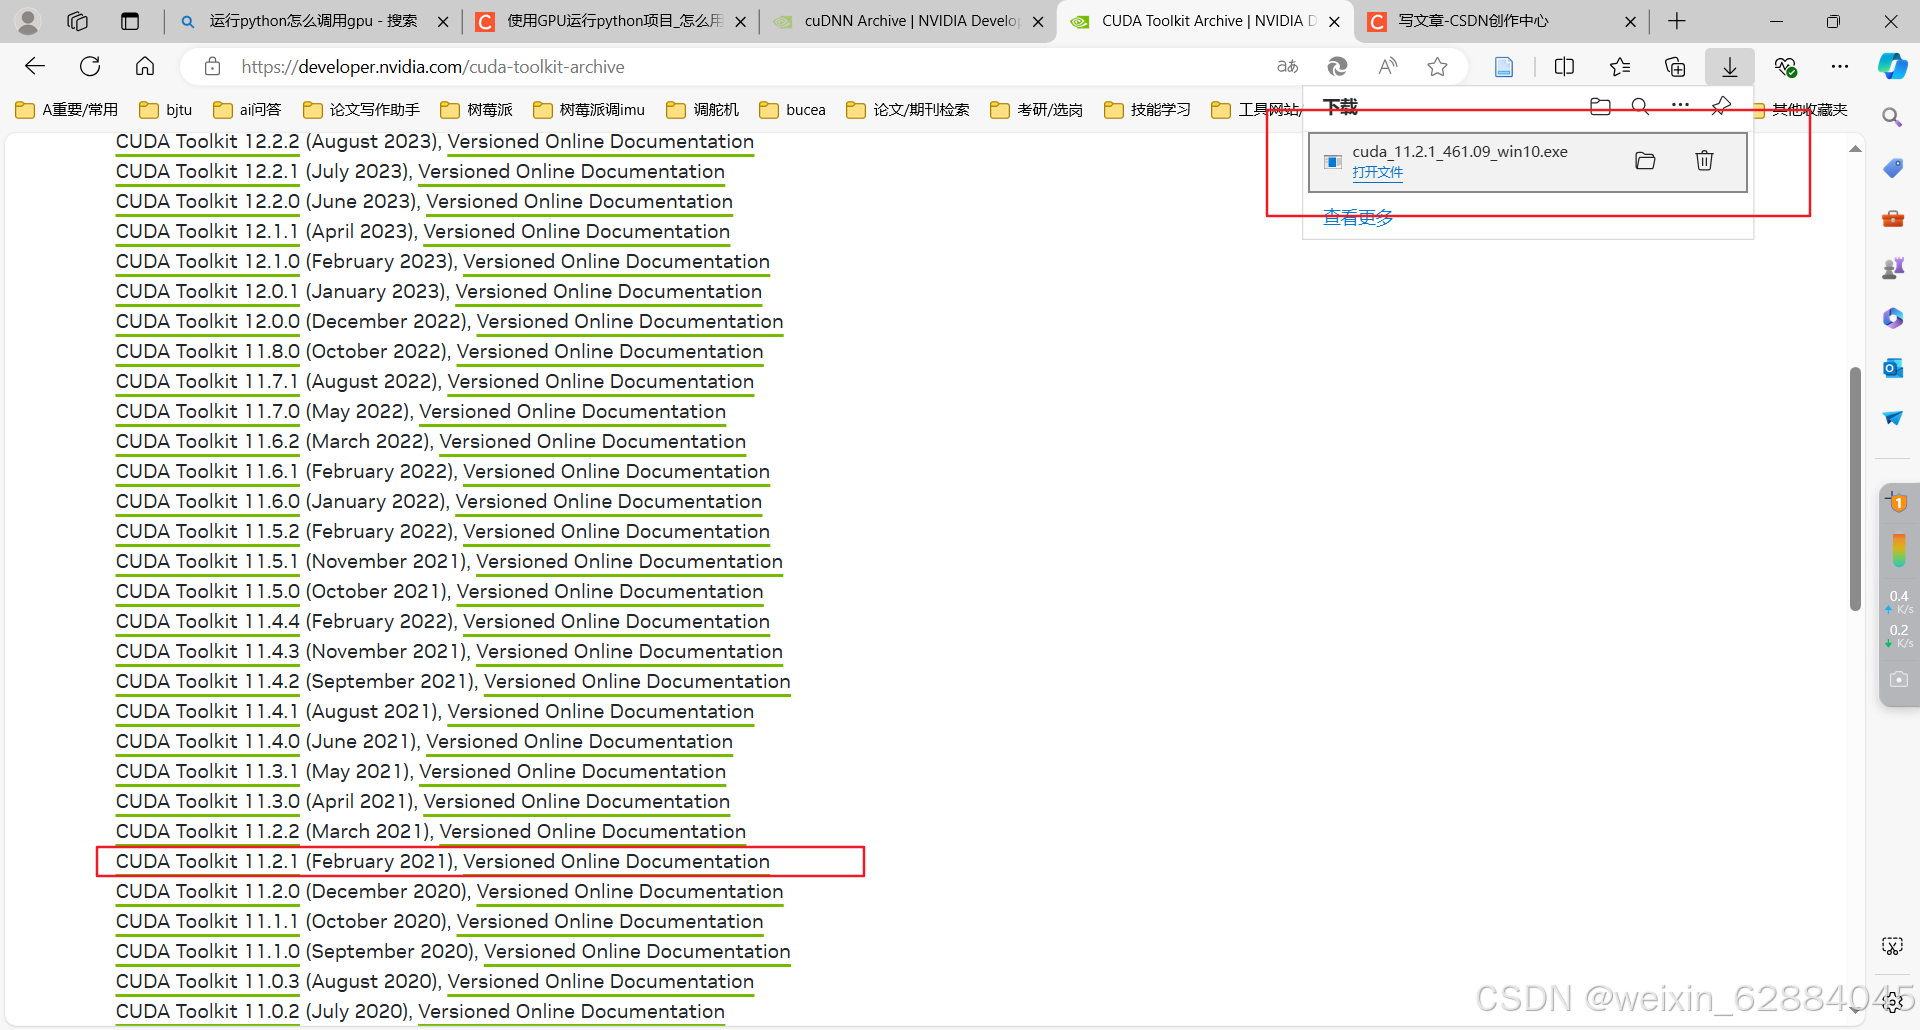Screen dimensions: 1920x1030
Task: Click the scrollbar up arrow
Action: [x=1855, y=149]
